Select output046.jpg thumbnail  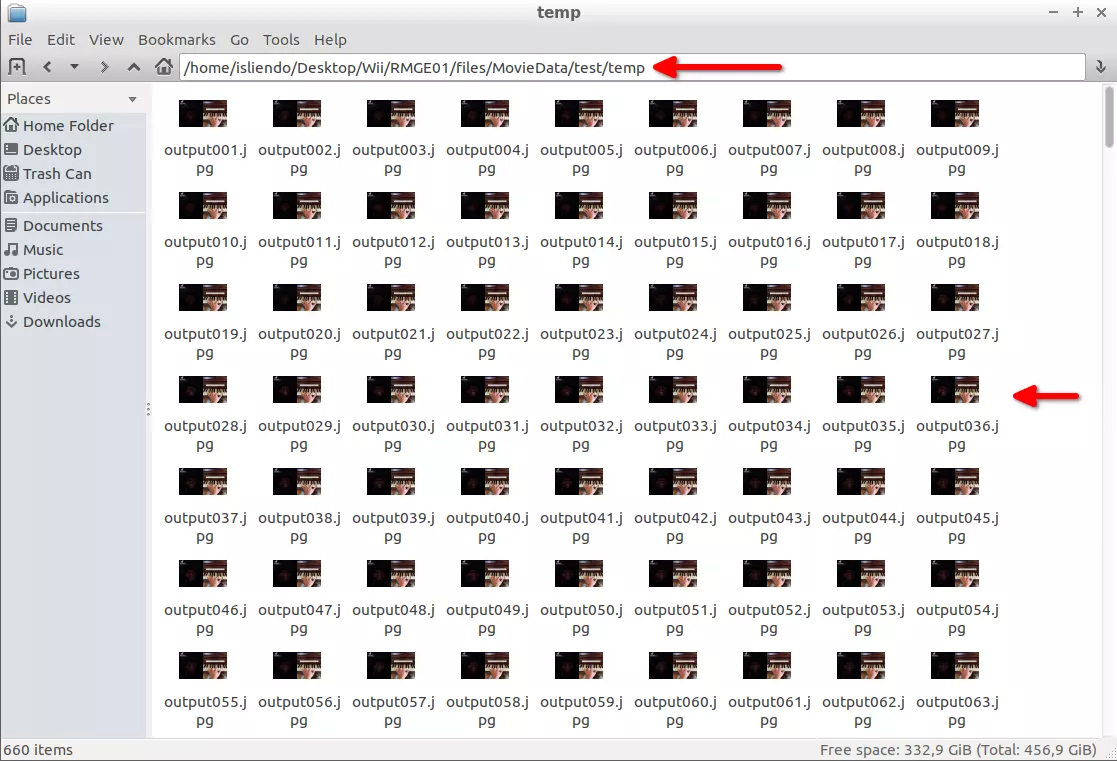[203, 573]
